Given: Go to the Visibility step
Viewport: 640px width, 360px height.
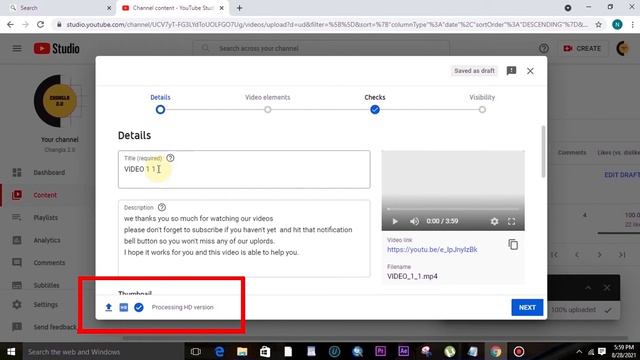Looking at the screenshot, I should pyautogui.click(x=482, y=103).
